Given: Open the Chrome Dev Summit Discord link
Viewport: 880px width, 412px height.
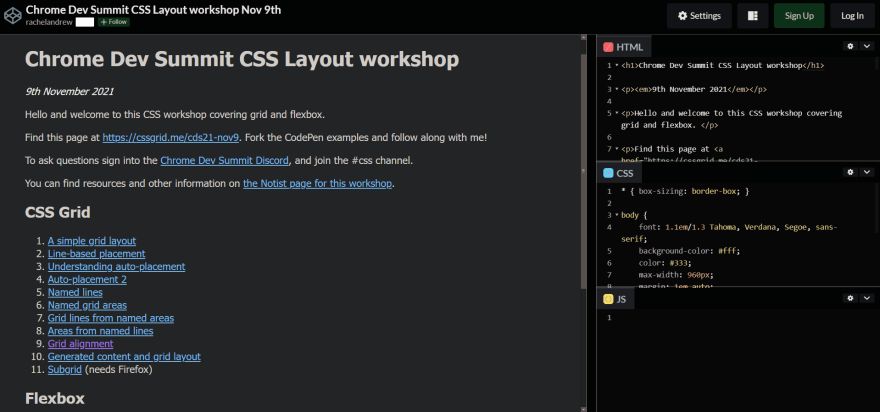Looking at the screenshot, I should 224,161.
